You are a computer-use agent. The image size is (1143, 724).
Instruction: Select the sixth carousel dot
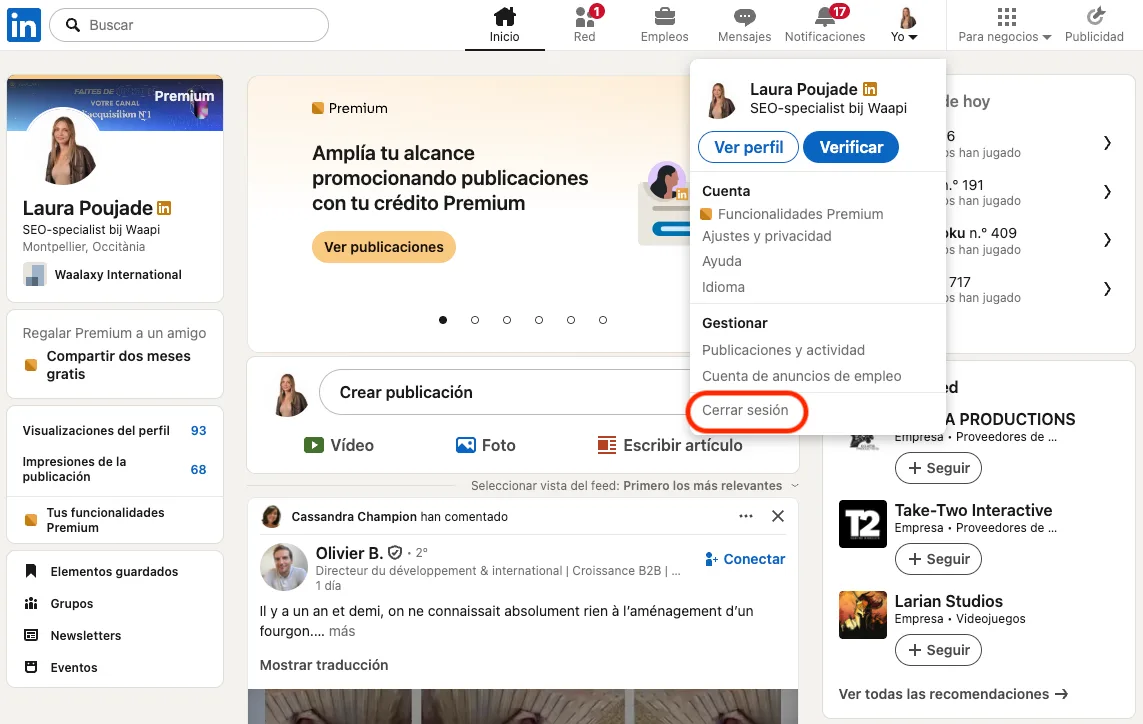point(603,320)
